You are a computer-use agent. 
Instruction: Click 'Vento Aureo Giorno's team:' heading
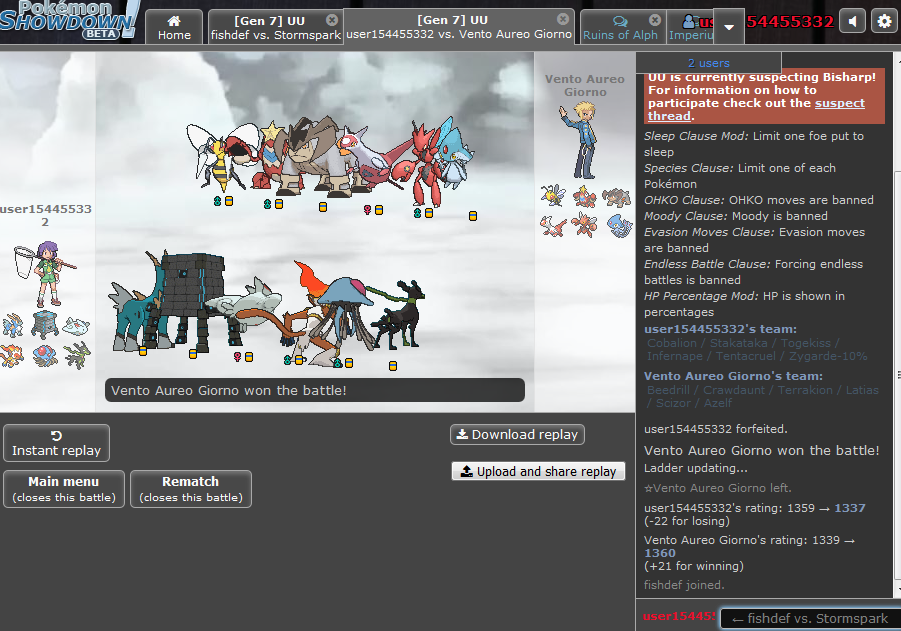(733, 376)
